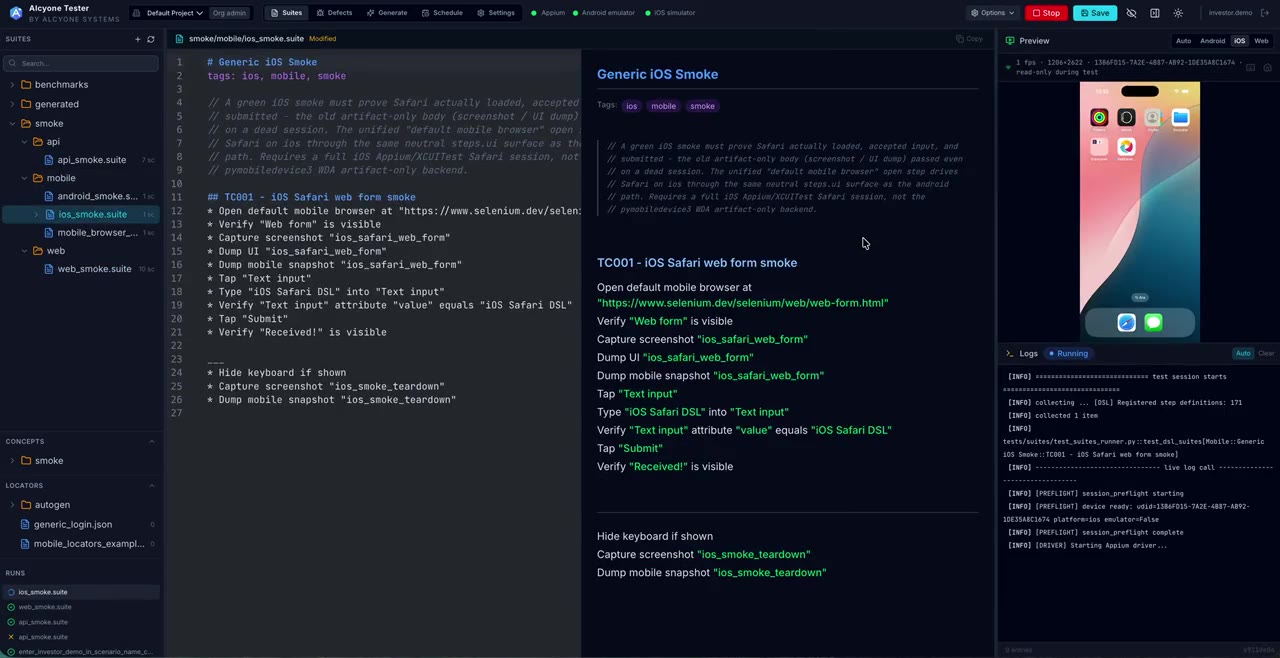Image resolution: width=1280 pixels, height=658 pixels.
Task: Copy the suite content
Action: pyautogui.click(x=969, y=39)
